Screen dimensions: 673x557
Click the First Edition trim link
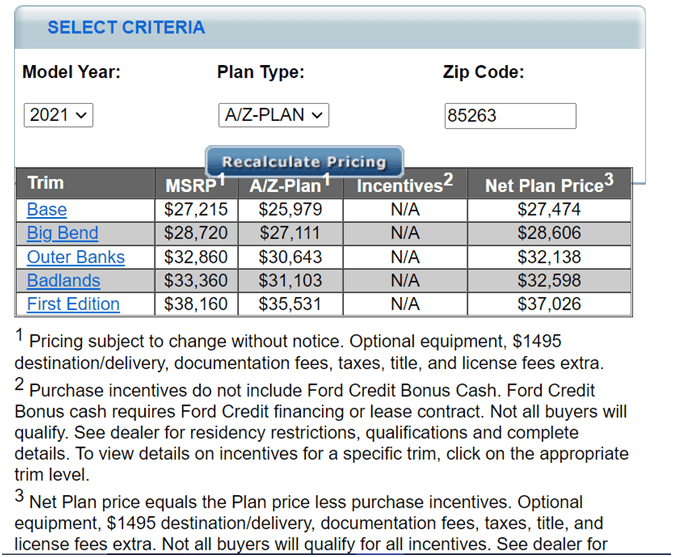tap(73, 304)
